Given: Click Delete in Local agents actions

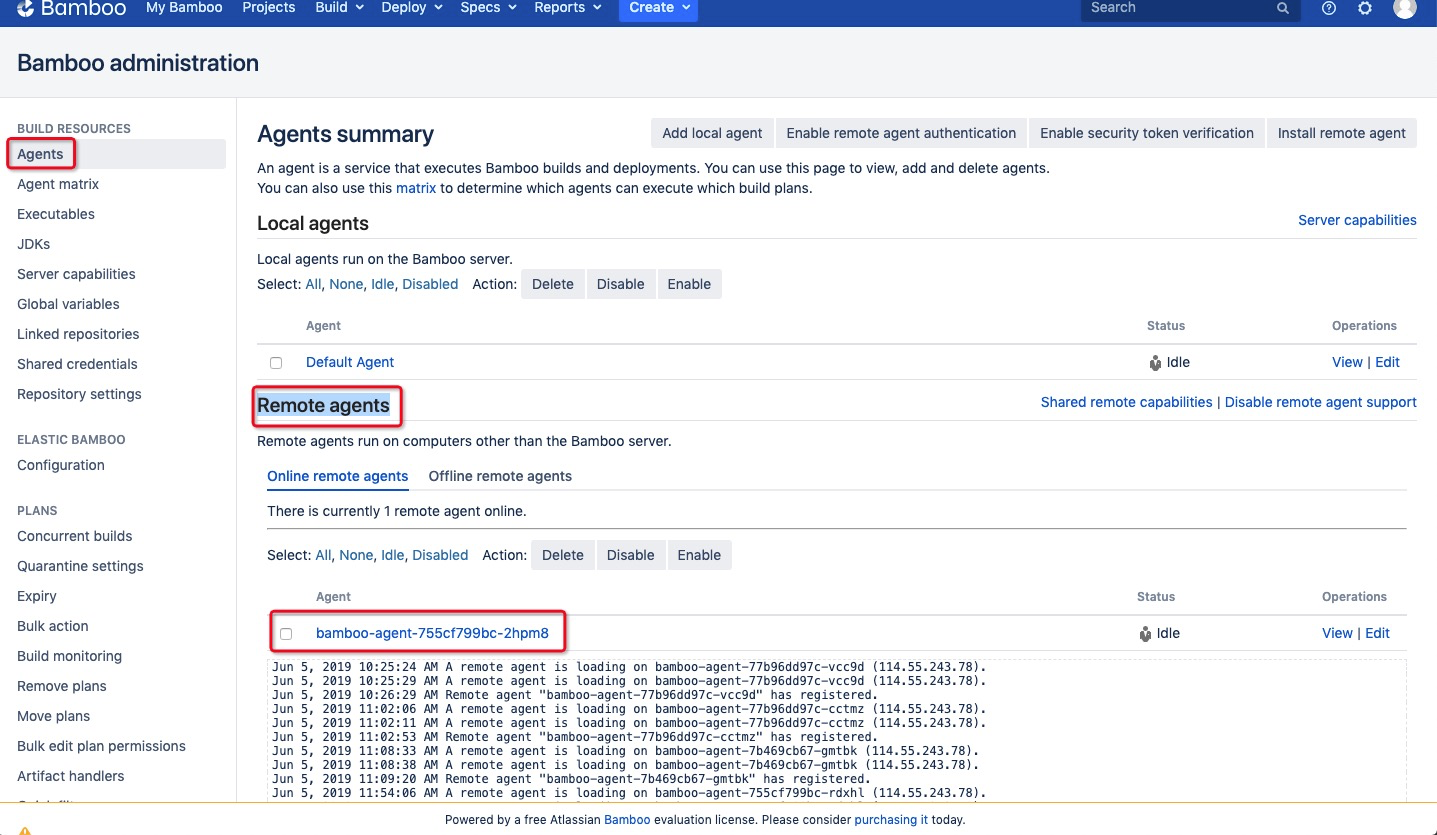Looking at the screenshot, I should 553,284.
